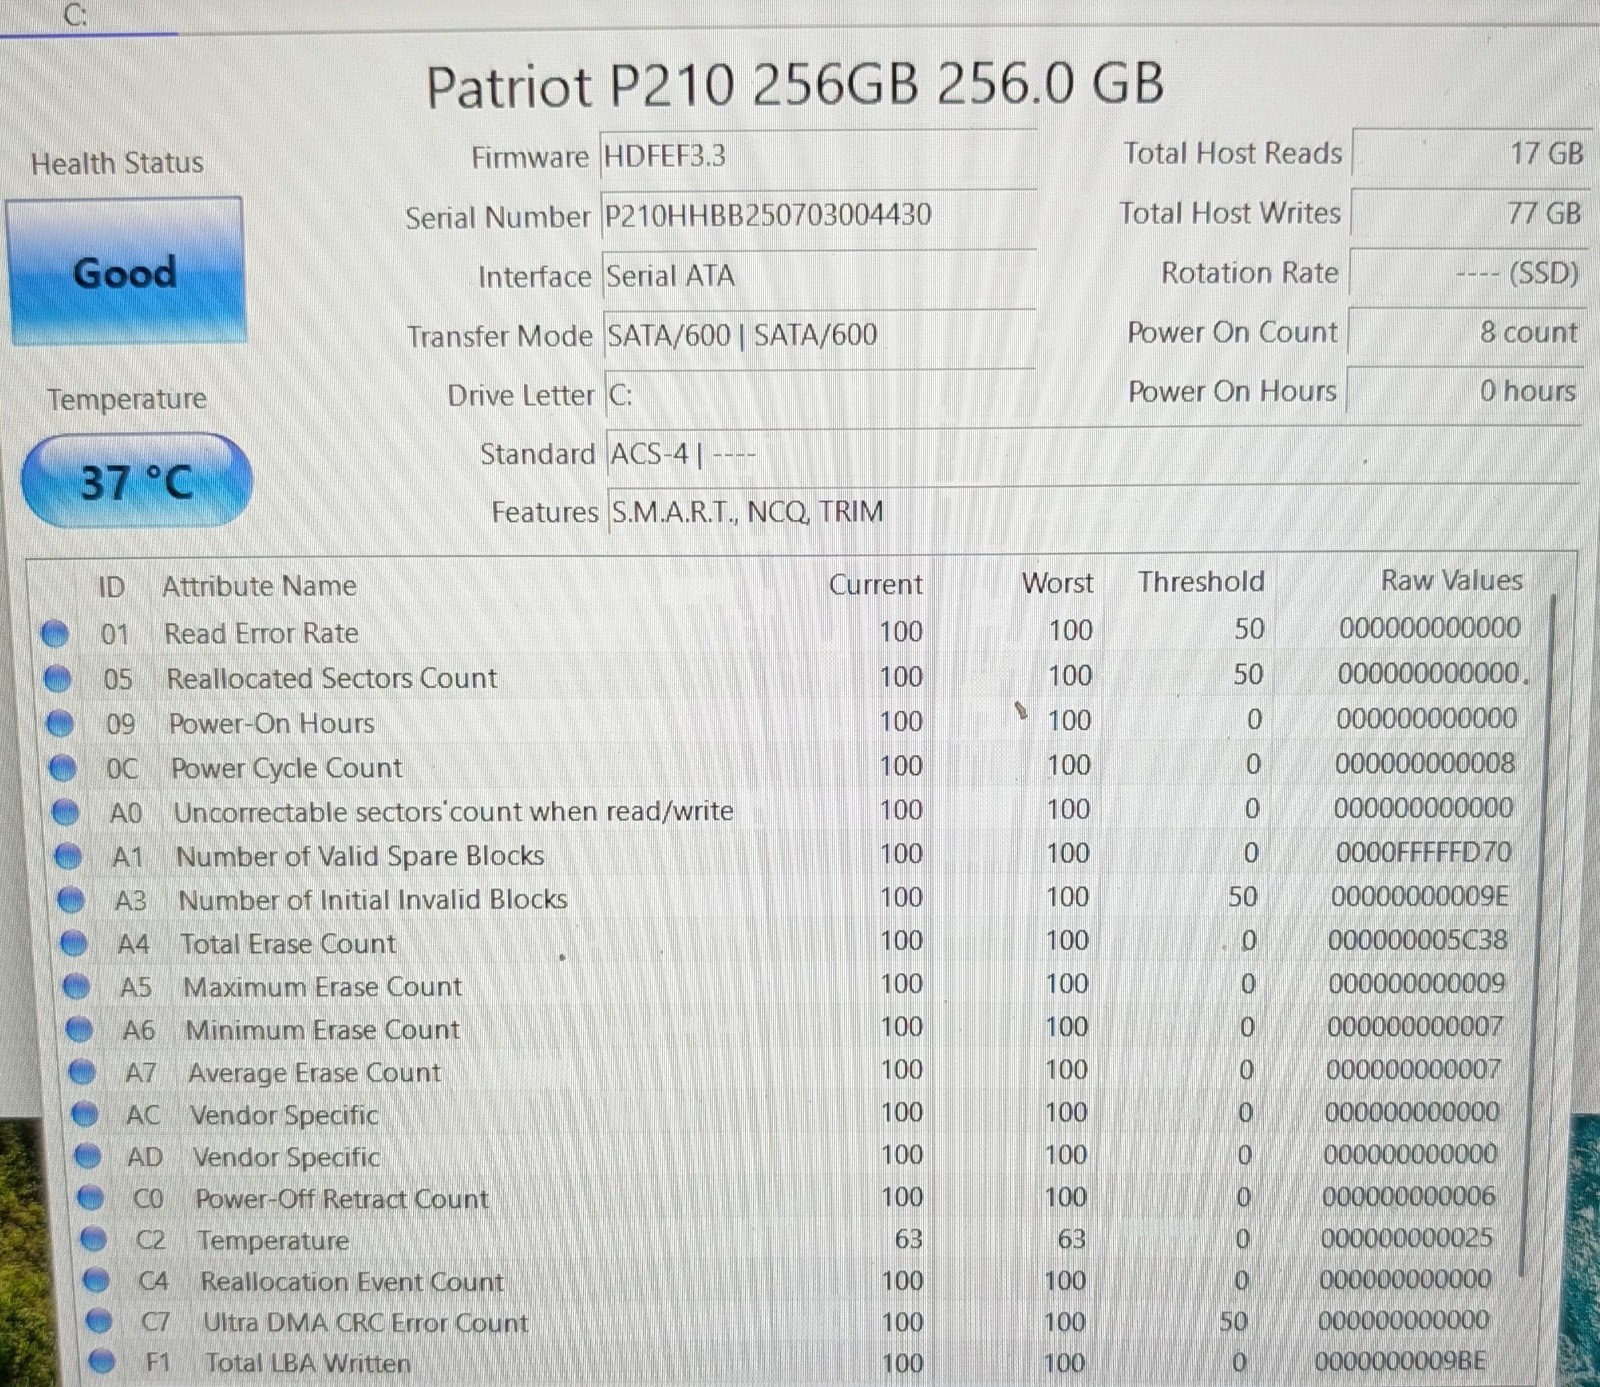The width and height of the screenshot is (1600, 1387).
Task: Click status icon for Total Erase Count
Action: (x=74, y=944)
